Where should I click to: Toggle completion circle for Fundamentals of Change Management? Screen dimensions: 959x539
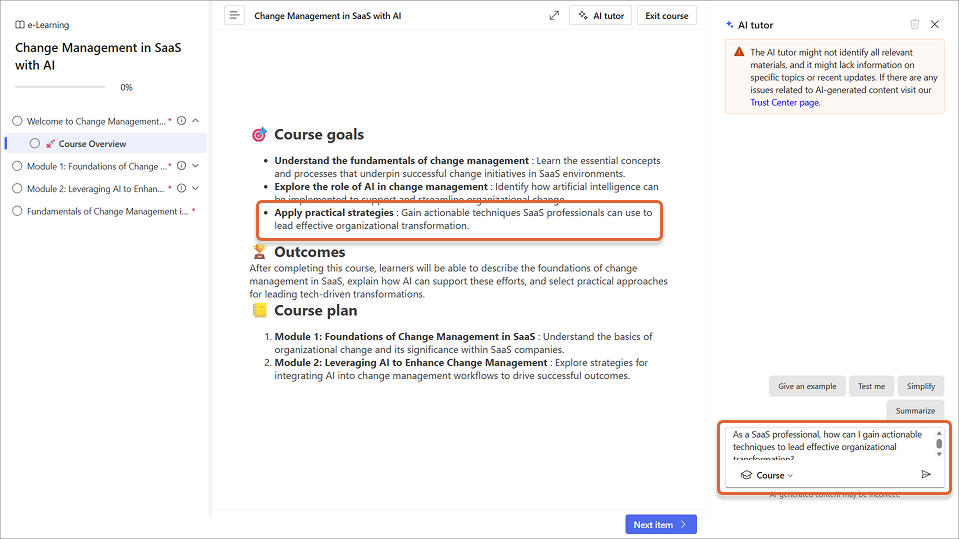pos(17,211)
